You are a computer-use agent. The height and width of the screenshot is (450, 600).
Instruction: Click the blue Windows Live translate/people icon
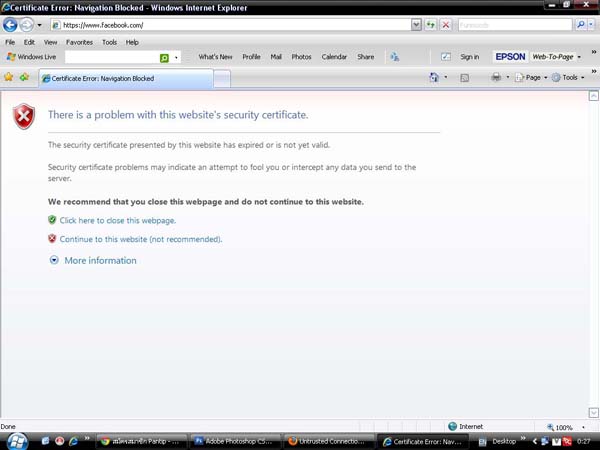pyautogui.click(x=395, y=57)
